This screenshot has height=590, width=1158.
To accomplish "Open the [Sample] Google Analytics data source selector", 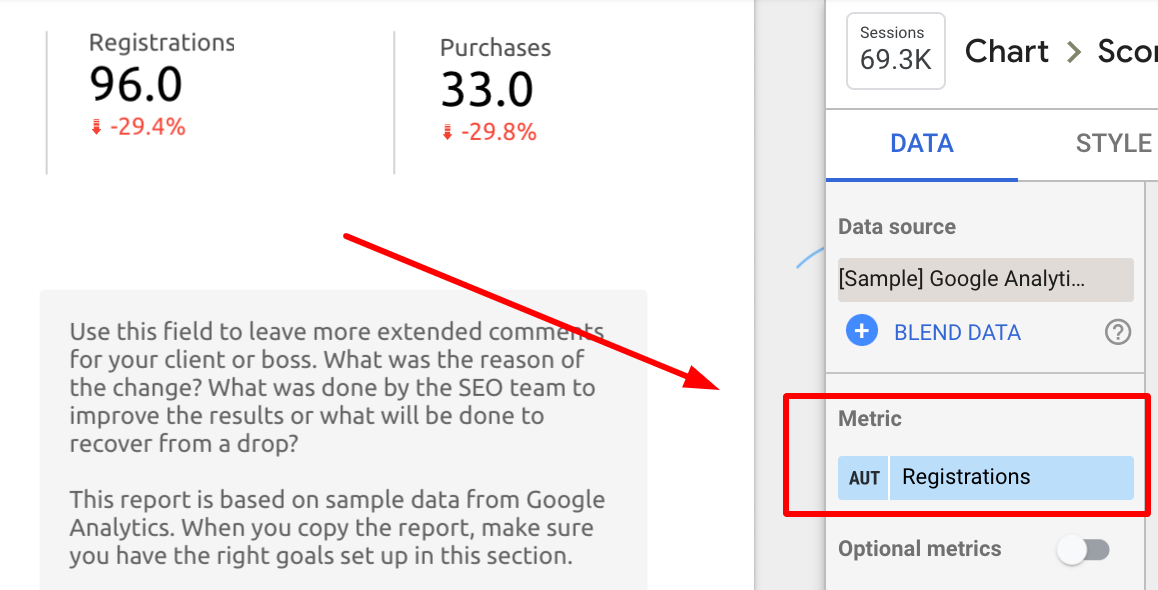I will 985,279.
